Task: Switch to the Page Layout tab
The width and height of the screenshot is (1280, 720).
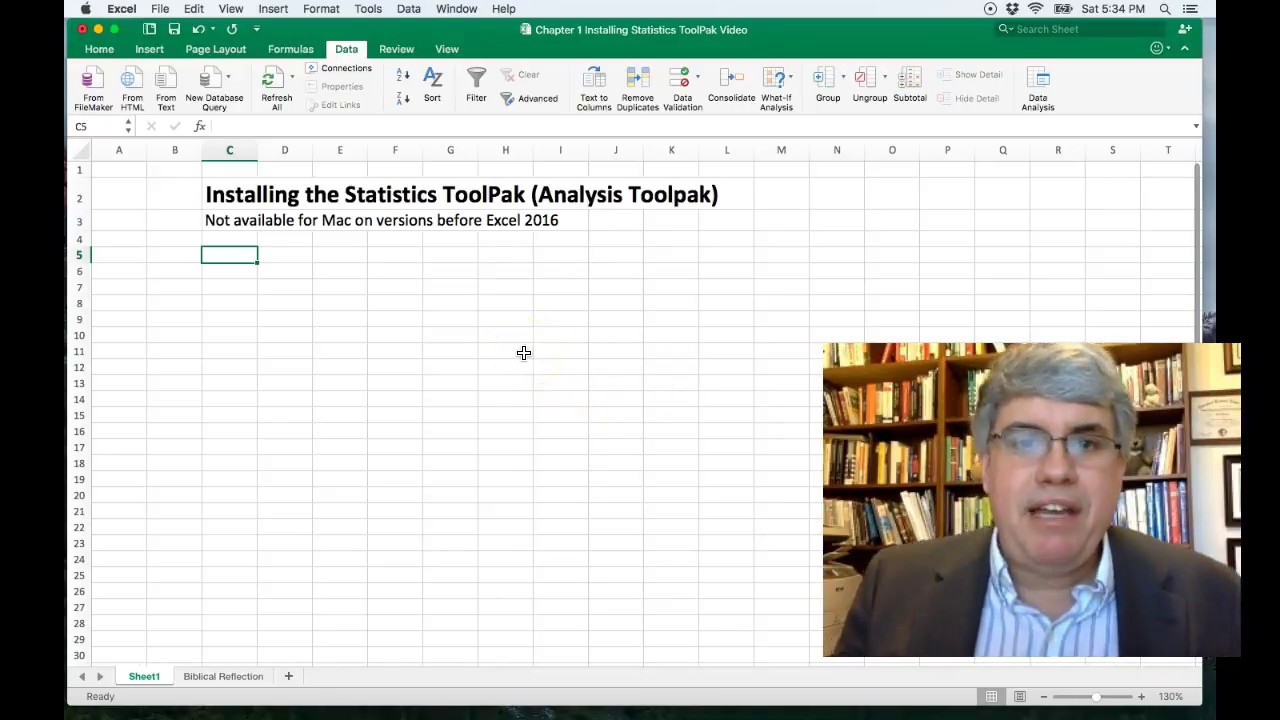Action: point(215,49)
